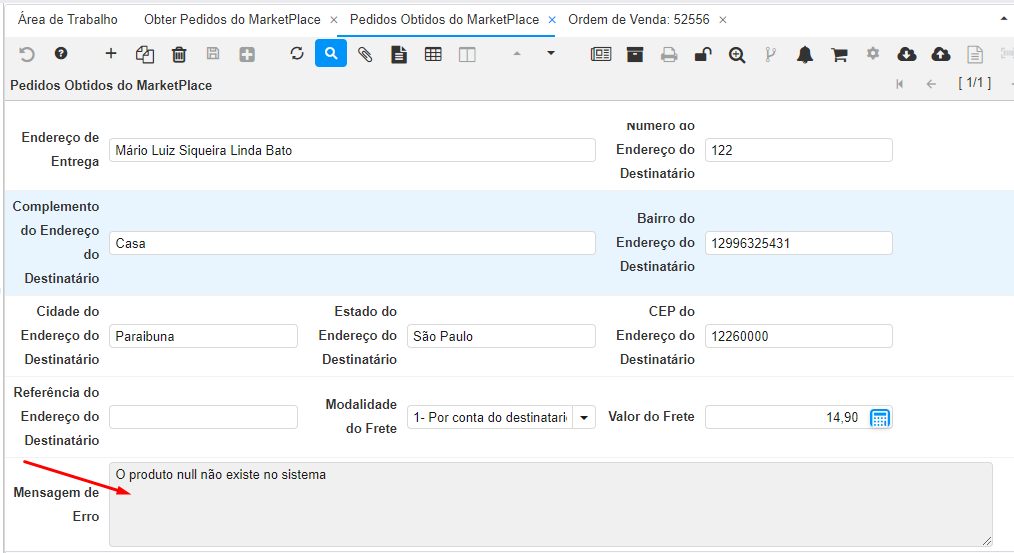Screen dimensions: 1014x553
Task: Open the Ordem de Venda: 52556 tab
Action: 638,19
